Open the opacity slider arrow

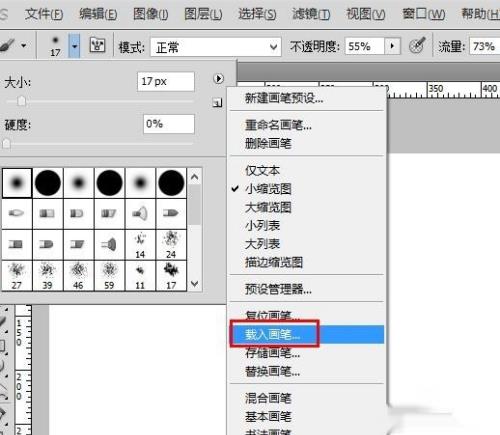[x=392, y=46]
